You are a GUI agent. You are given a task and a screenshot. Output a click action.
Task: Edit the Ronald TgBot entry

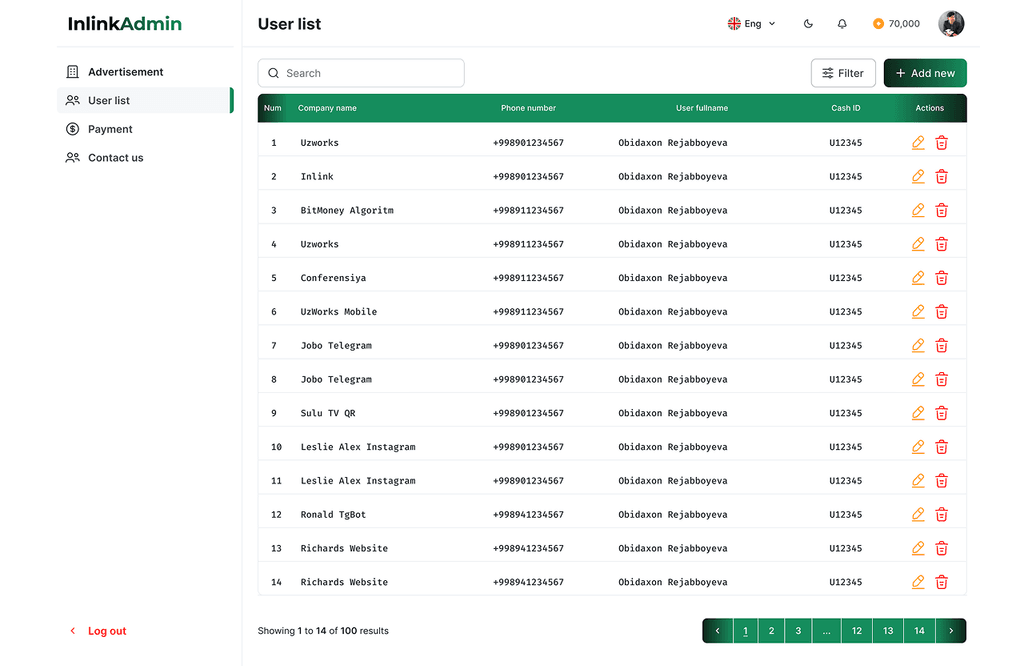[918, 515]
